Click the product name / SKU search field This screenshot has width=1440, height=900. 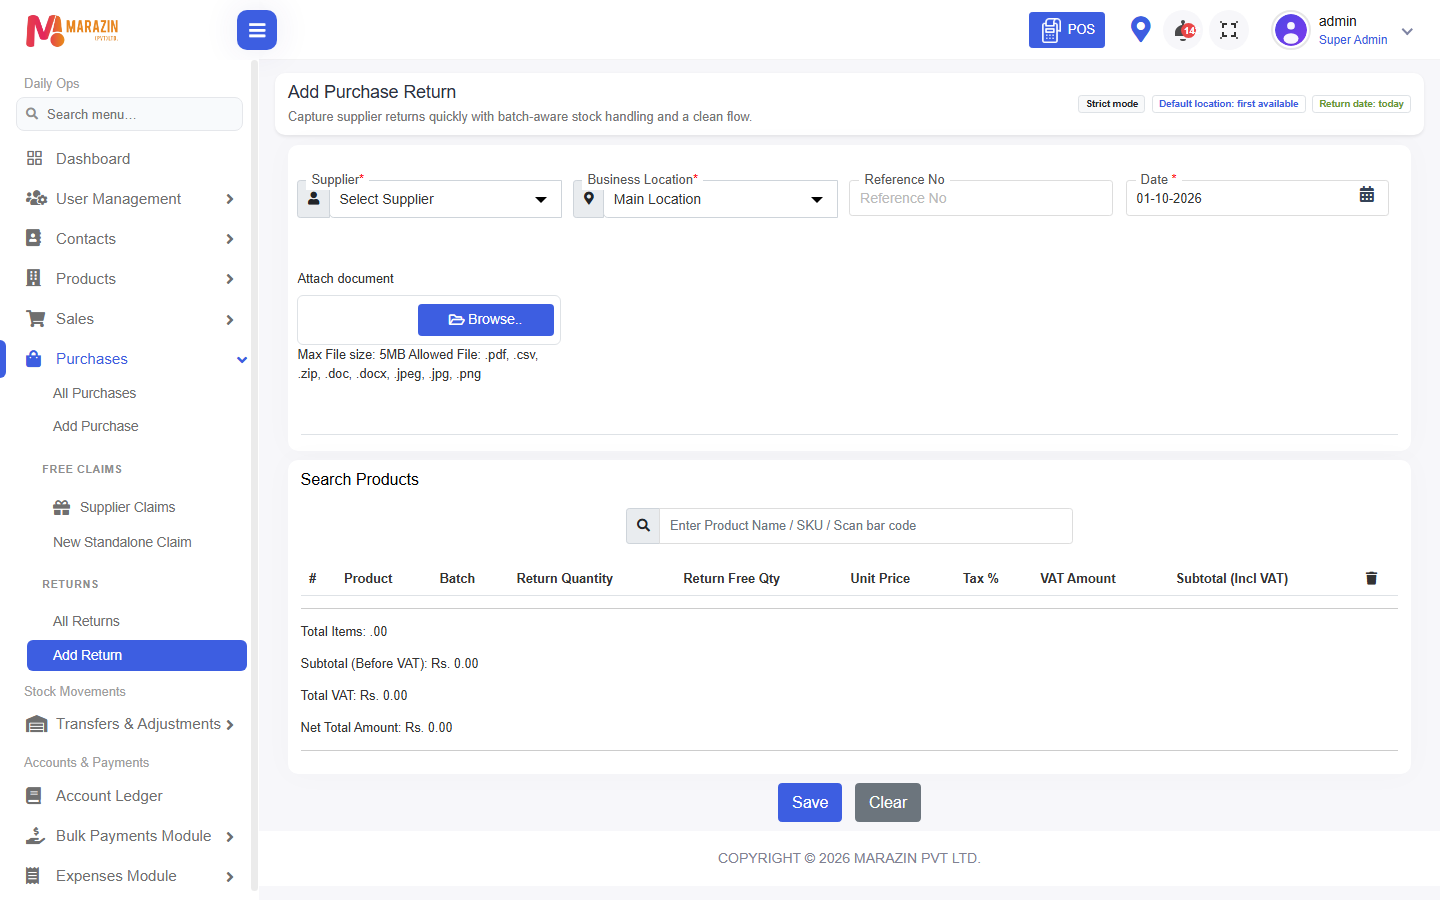click(x=866, y=526)
